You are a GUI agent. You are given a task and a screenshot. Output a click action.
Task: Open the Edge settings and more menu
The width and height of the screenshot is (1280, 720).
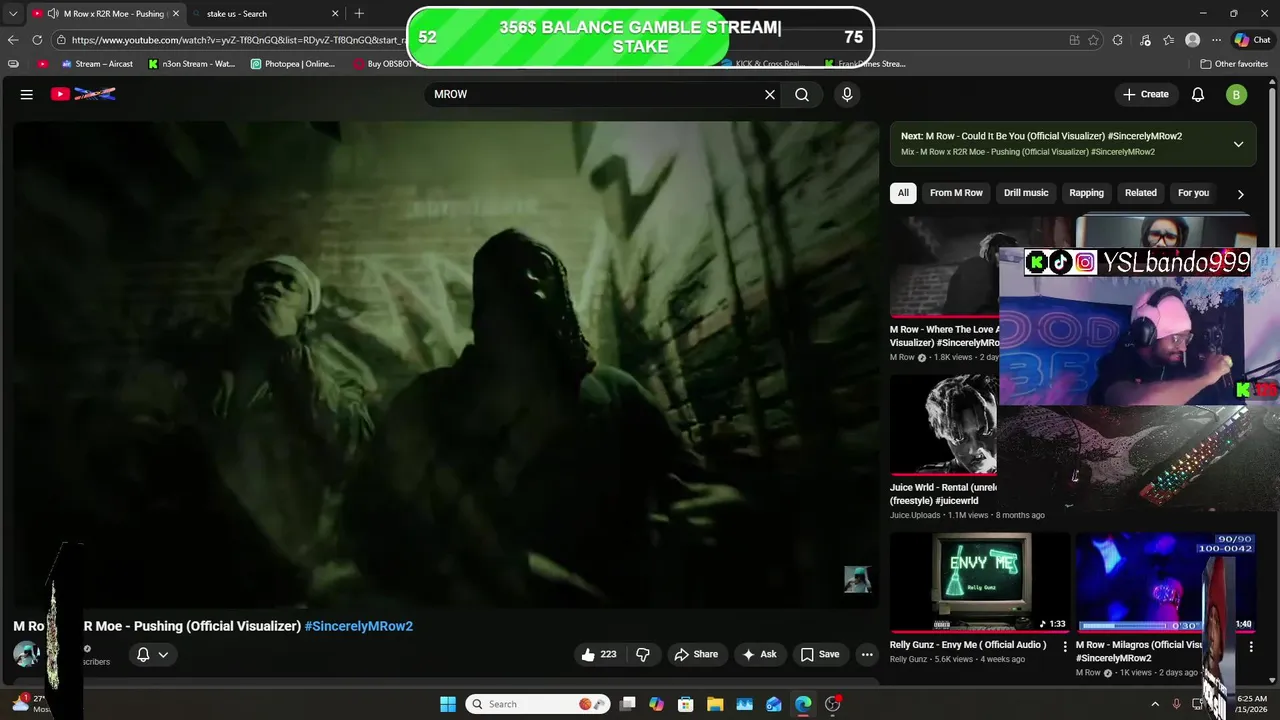click(x=1216, y=40)
